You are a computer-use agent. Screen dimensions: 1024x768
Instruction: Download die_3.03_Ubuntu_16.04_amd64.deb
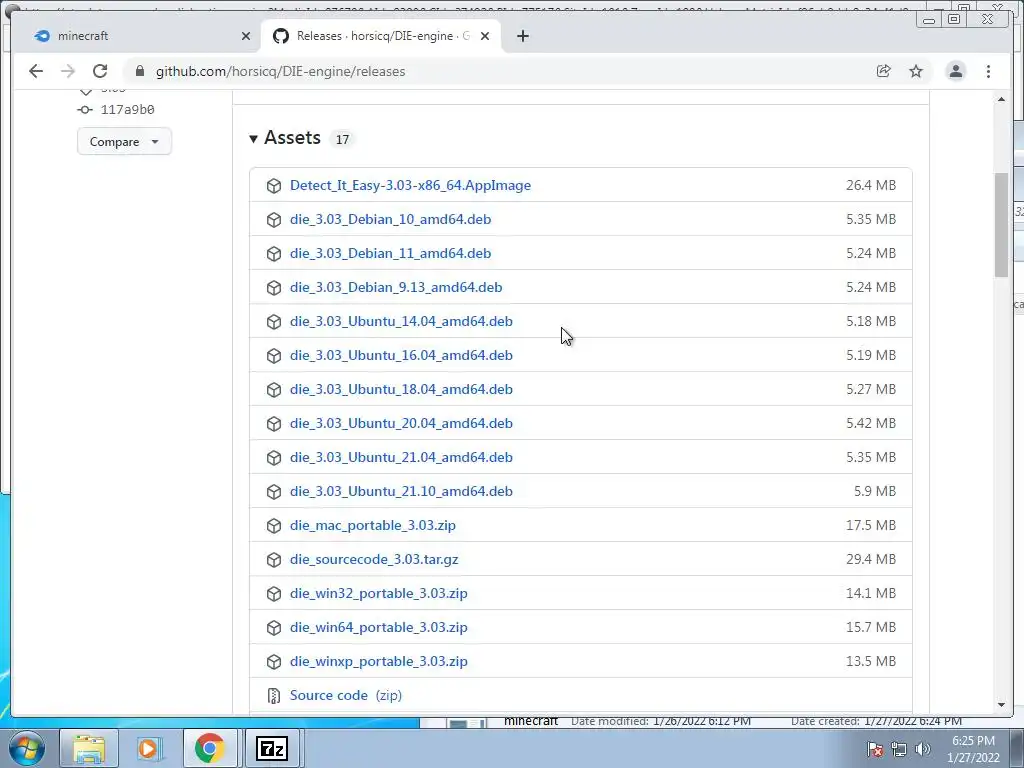(x=401, y=355)
